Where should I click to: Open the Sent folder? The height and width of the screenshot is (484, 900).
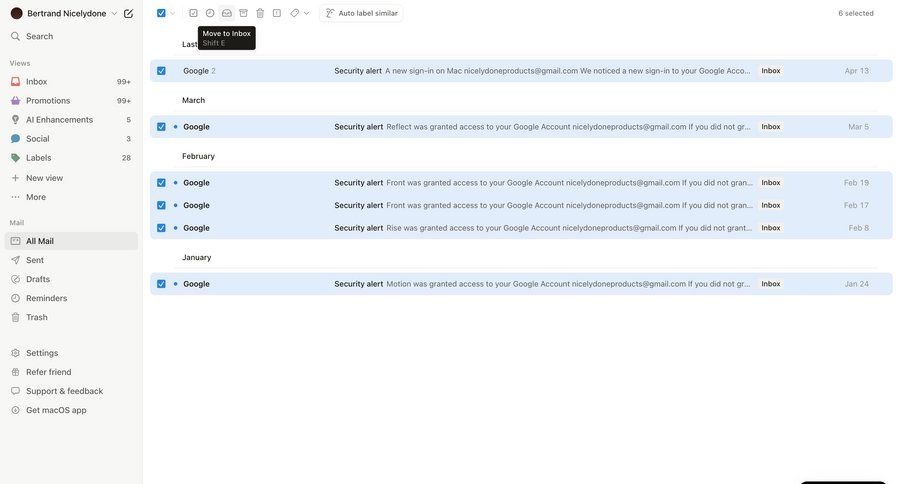tap(71, 260)
